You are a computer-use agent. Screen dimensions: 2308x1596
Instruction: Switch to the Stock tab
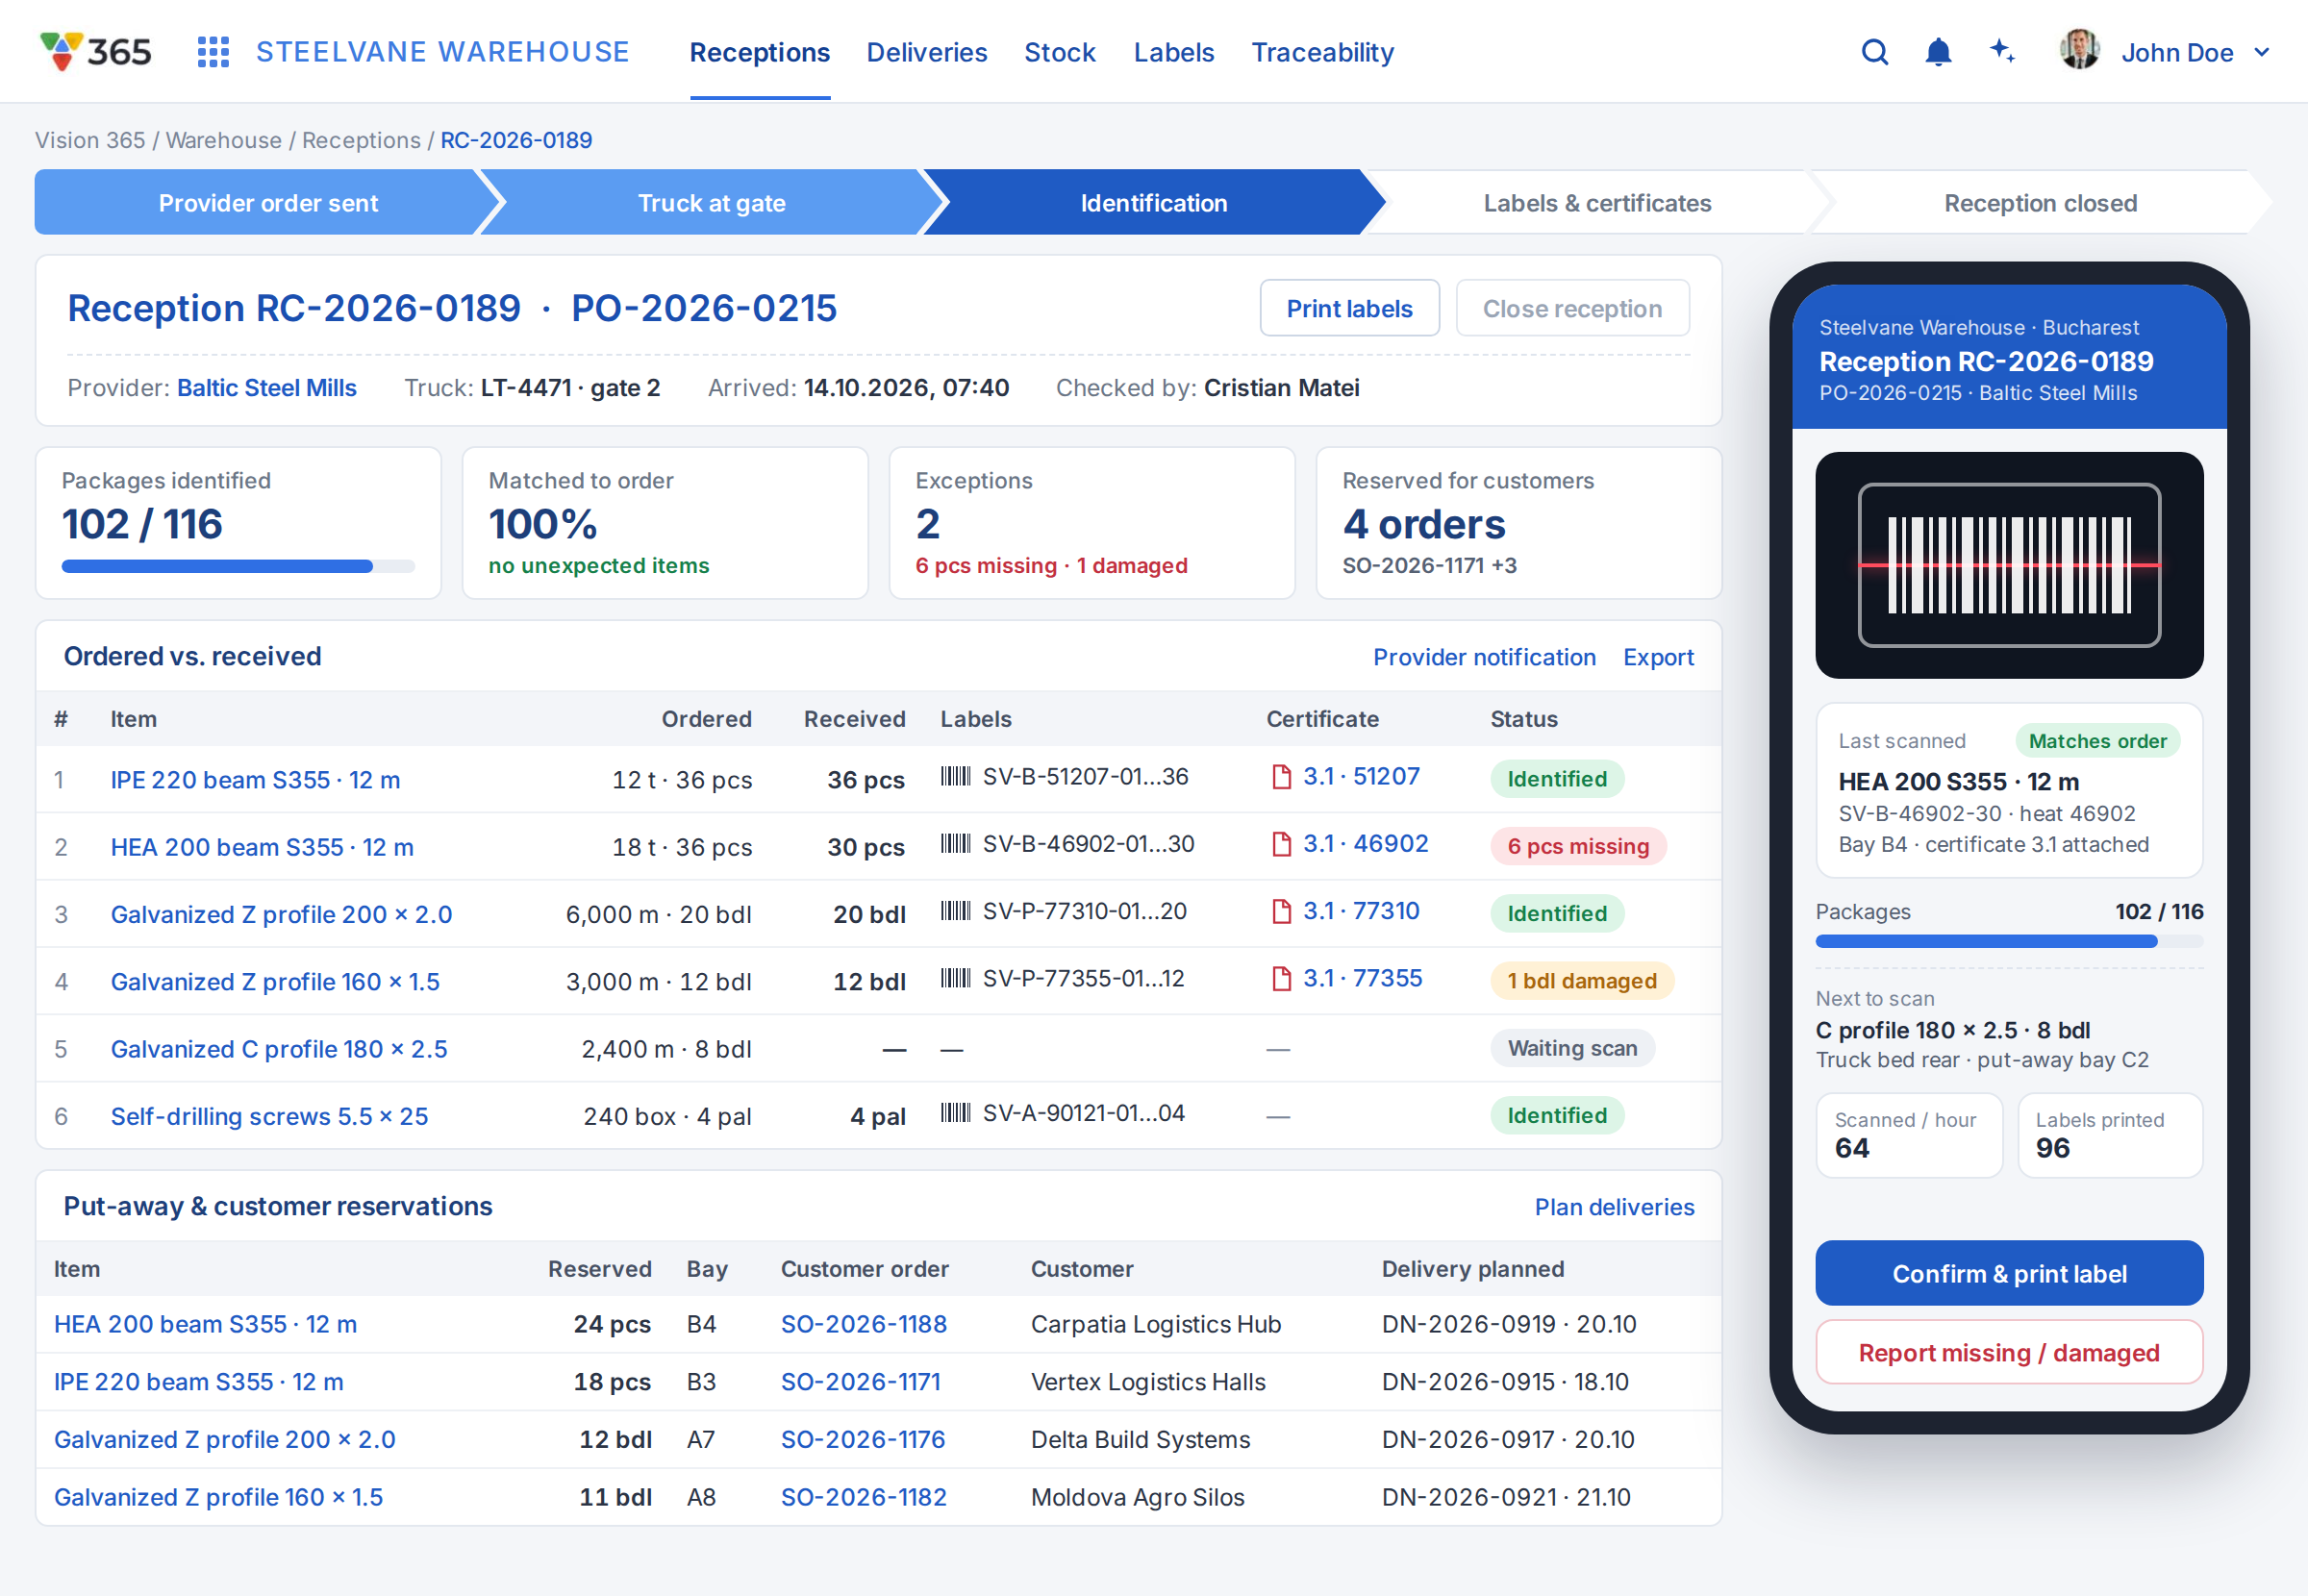point(1059,52)
